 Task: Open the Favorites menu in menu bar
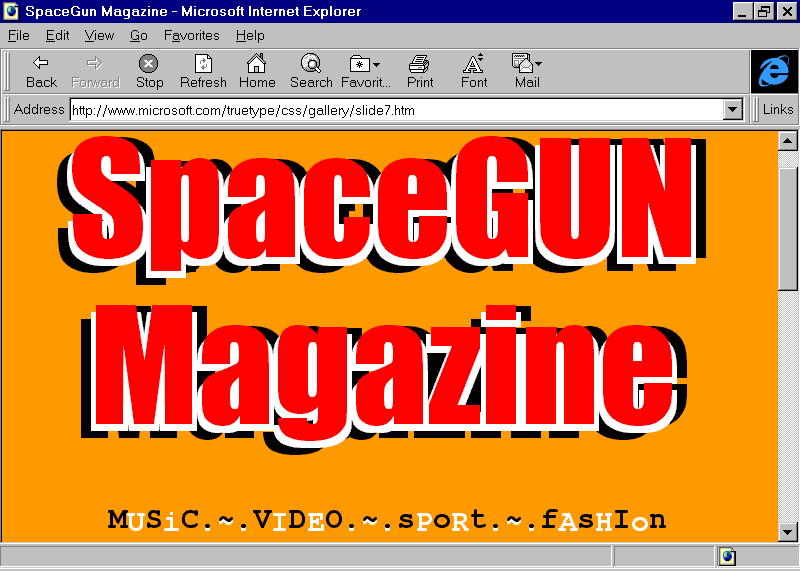coord(191,35)
